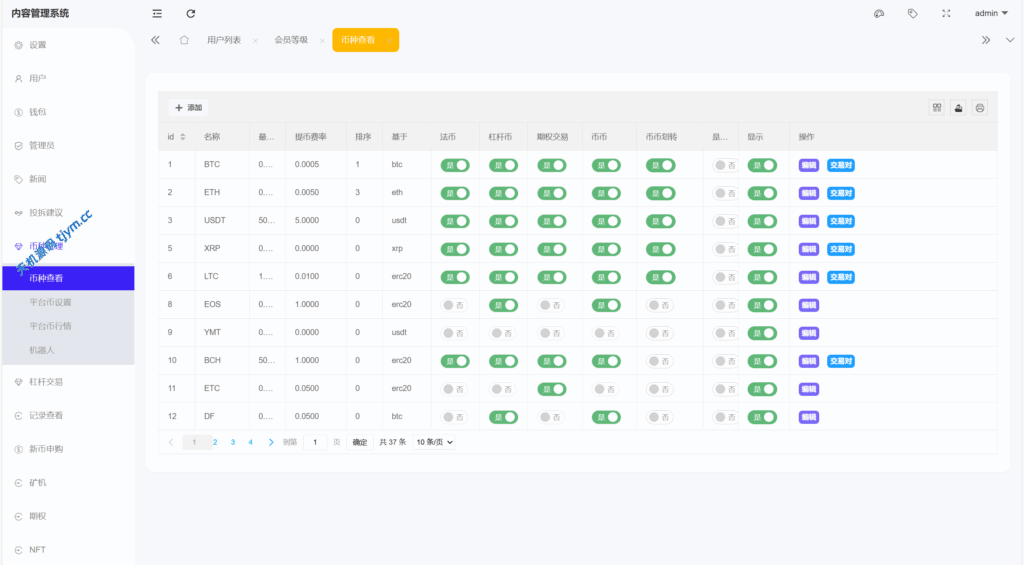
Task: Click the print icon above the table
Action: (980, 108)
